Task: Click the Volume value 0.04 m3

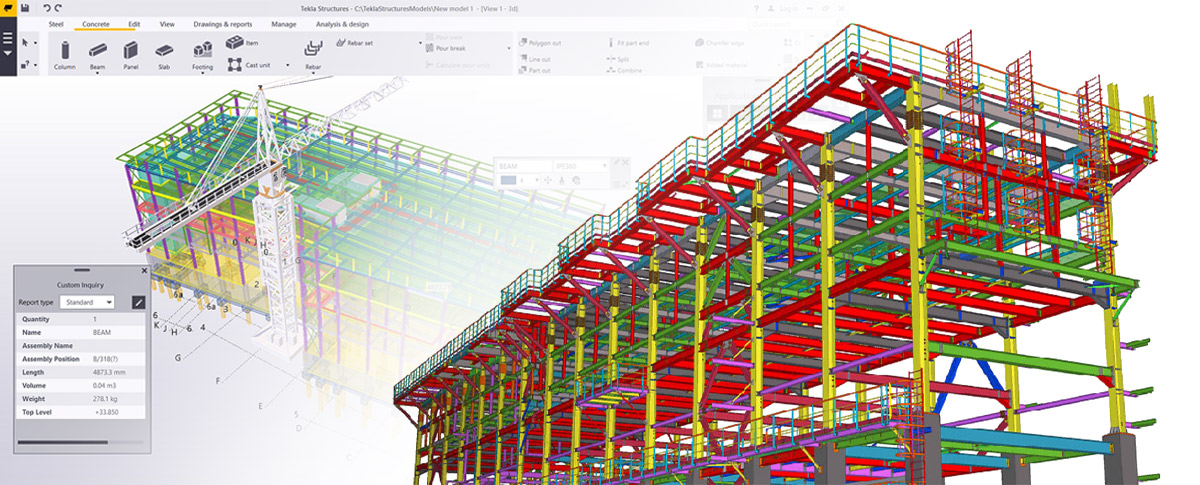Action: pos(104,384)
